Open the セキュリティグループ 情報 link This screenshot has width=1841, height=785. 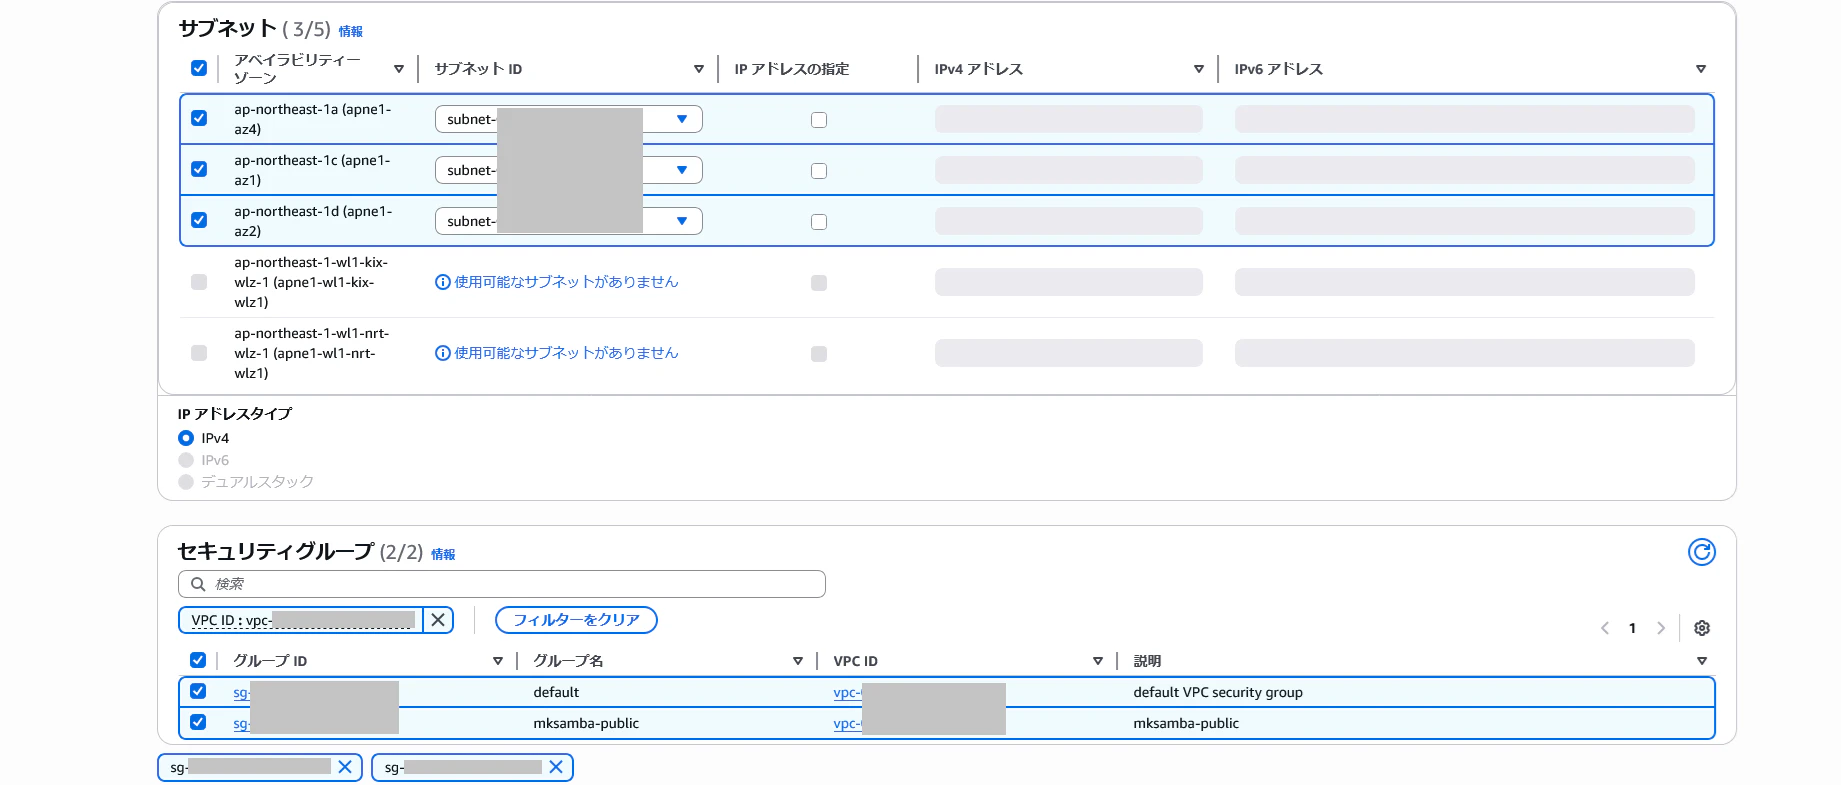point(443,554)
